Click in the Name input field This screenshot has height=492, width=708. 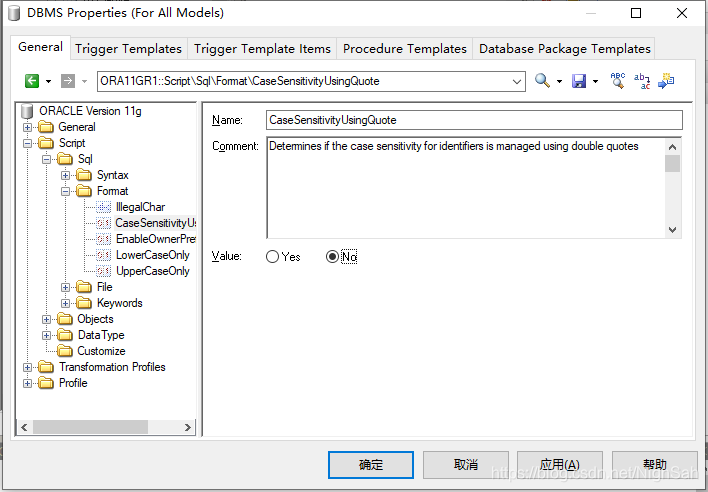(x=474, y=120)
